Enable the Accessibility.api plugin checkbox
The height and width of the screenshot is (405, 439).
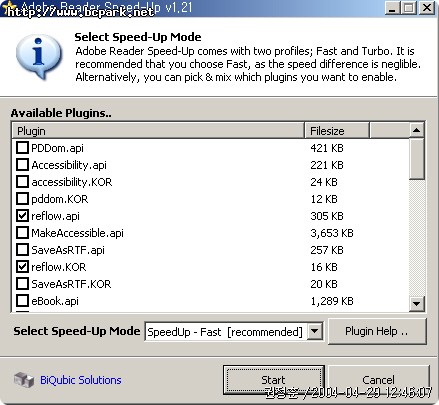[22, 165]
